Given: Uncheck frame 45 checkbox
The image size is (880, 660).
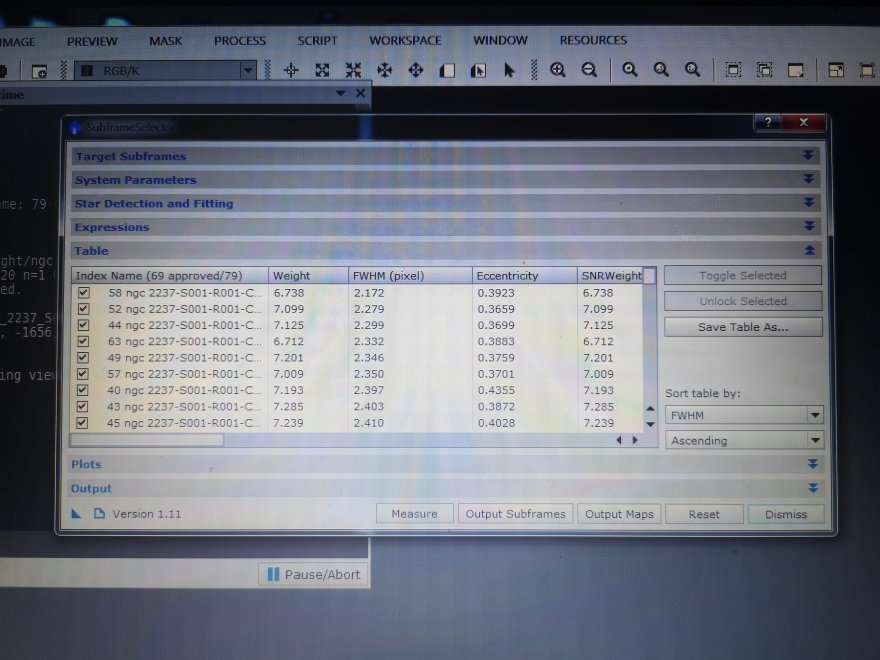Looking at the screenshot, I should pyautogui.click(x=82, y=423).
